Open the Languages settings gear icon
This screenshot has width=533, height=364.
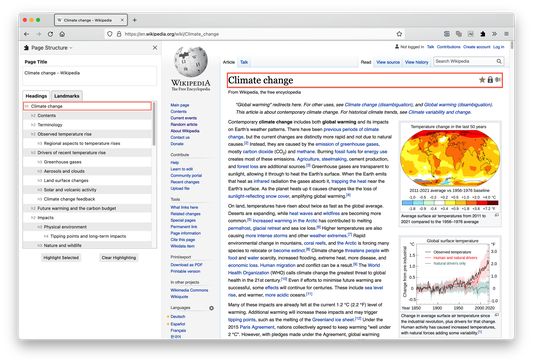tap(211, 308)
